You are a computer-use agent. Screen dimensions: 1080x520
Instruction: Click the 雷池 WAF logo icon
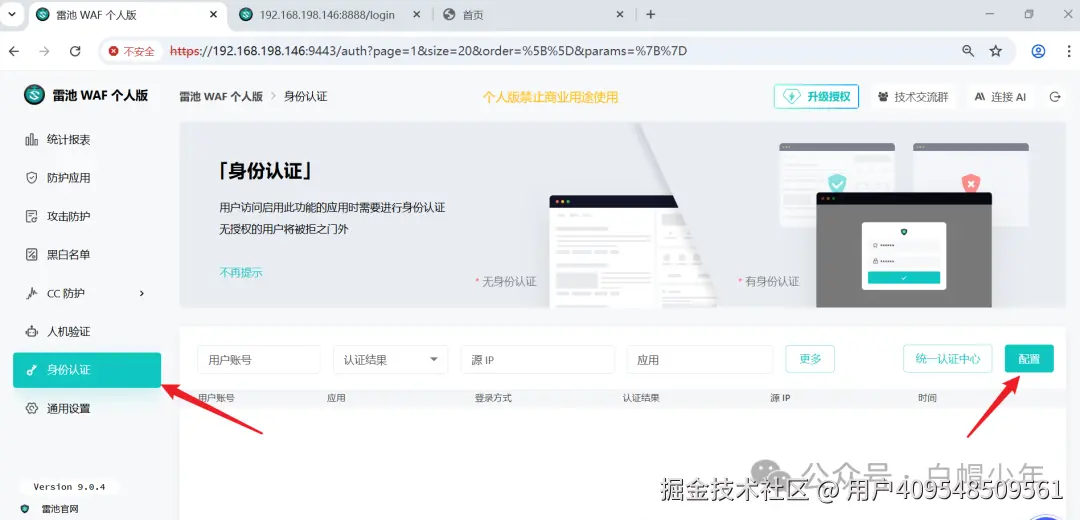34,95
